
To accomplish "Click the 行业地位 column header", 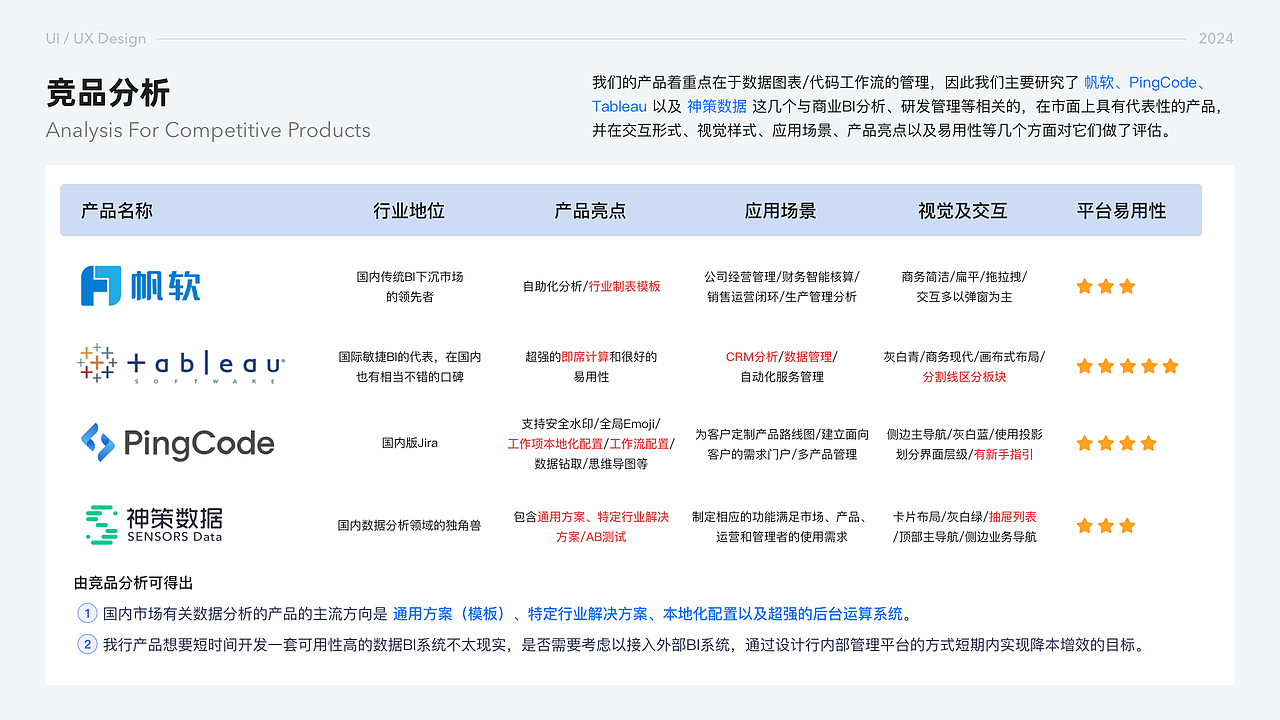I will point(409,211).
